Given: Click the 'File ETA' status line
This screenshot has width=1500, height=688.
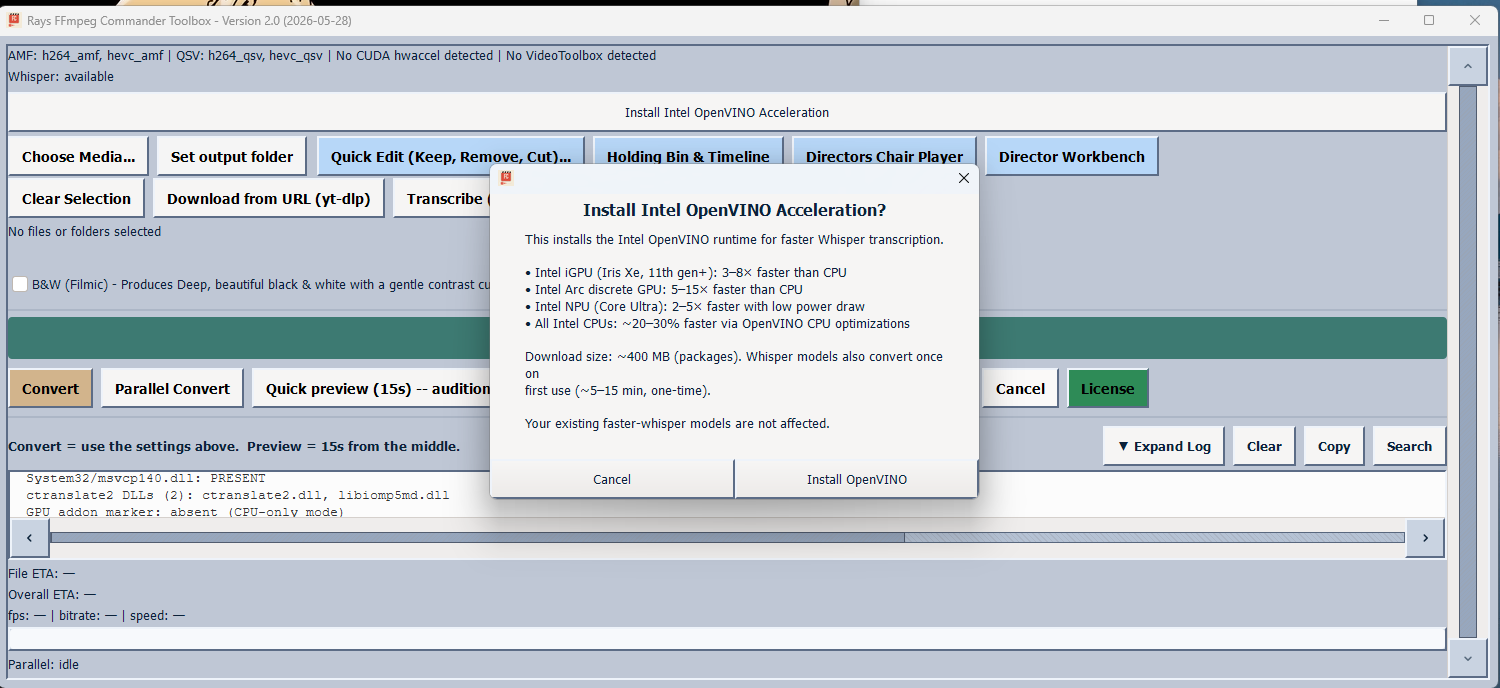Looking at the screenshot, I should [x=41, y=573].
